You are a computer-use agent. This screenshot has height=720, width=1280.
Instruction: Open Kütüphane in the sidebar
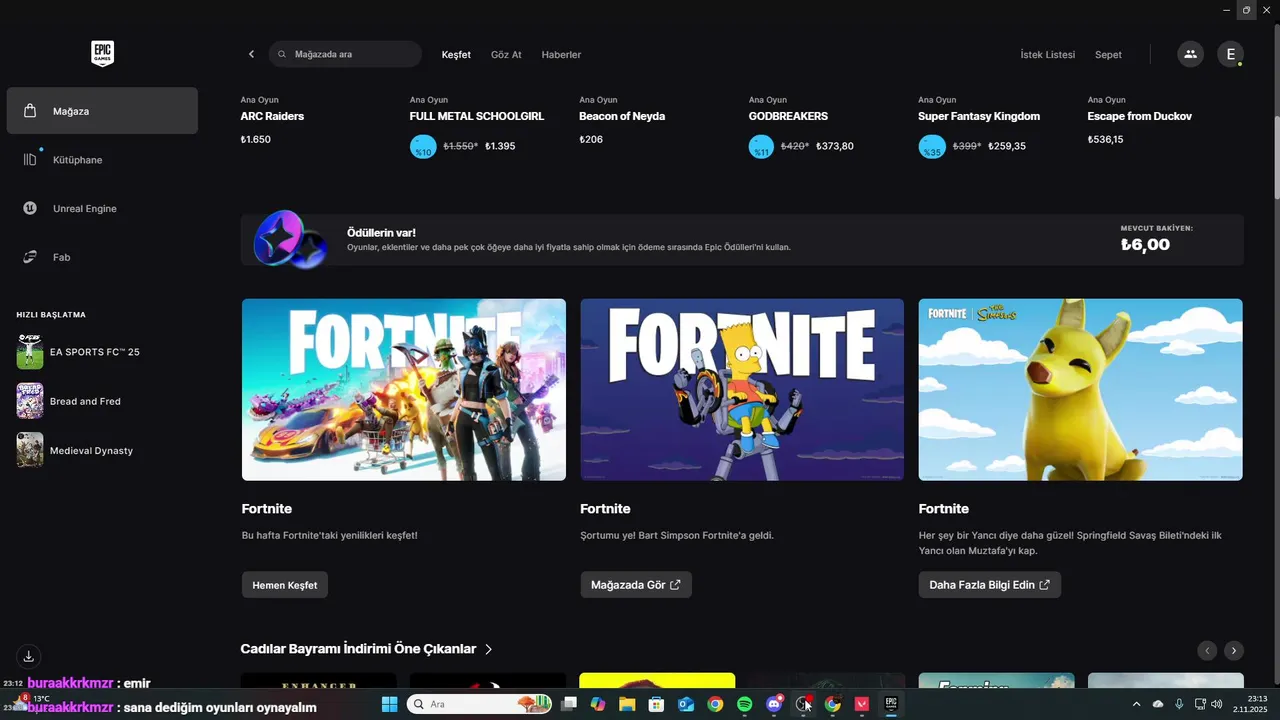[102, 160]
